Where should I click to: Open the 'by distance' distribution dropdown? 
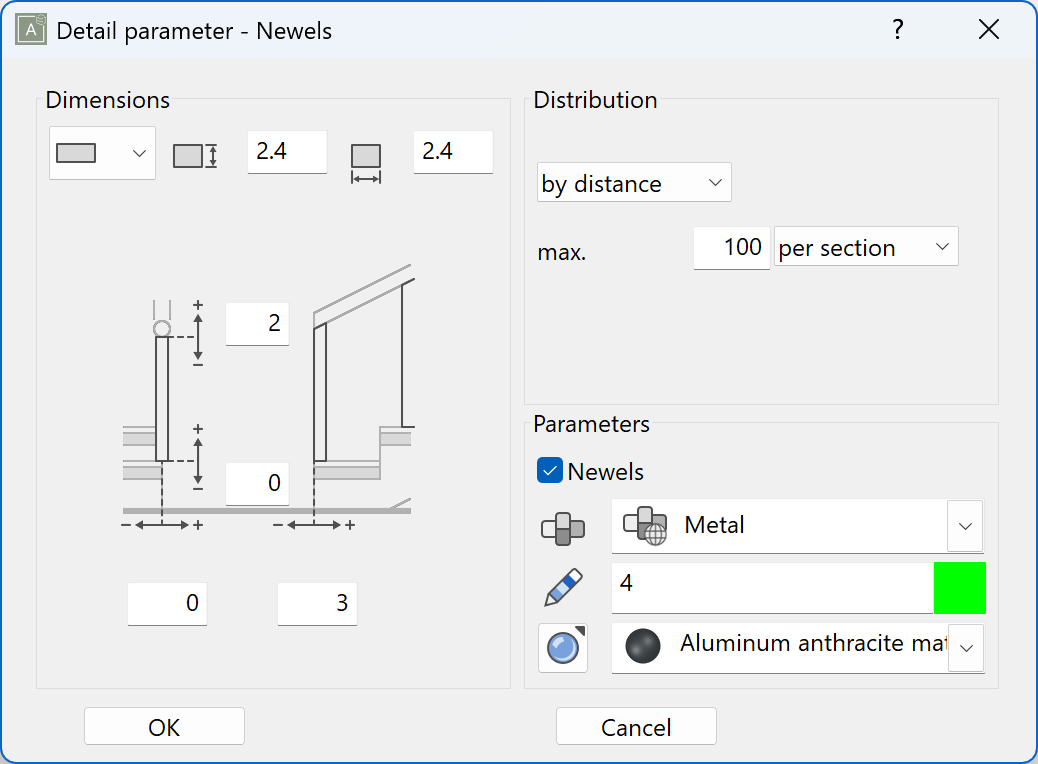pos(715,182)
